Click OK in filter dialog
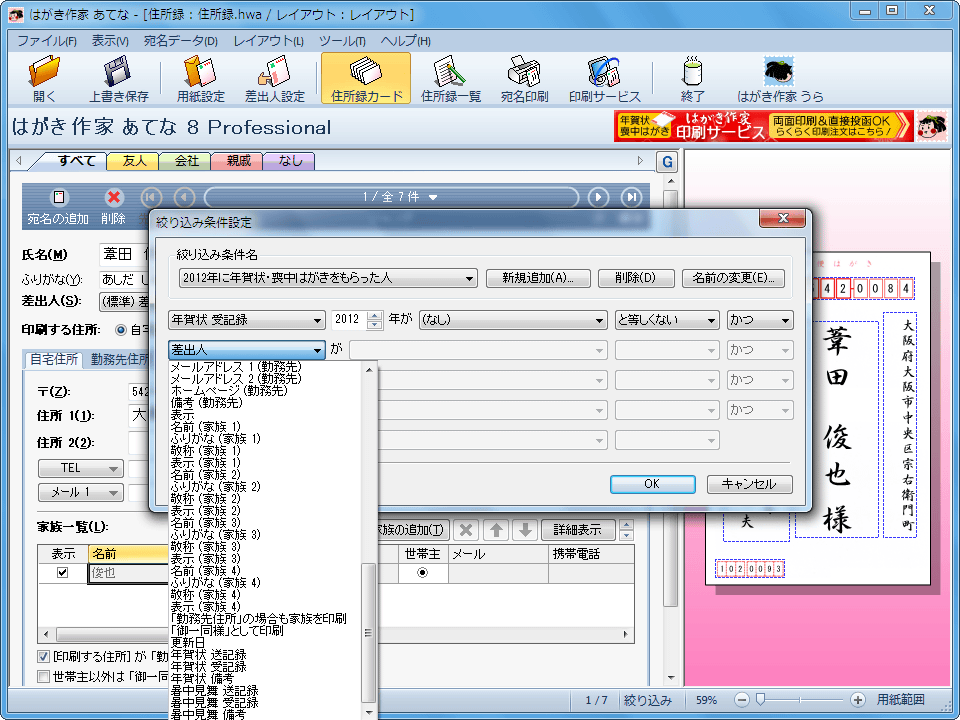 (653, 484)
